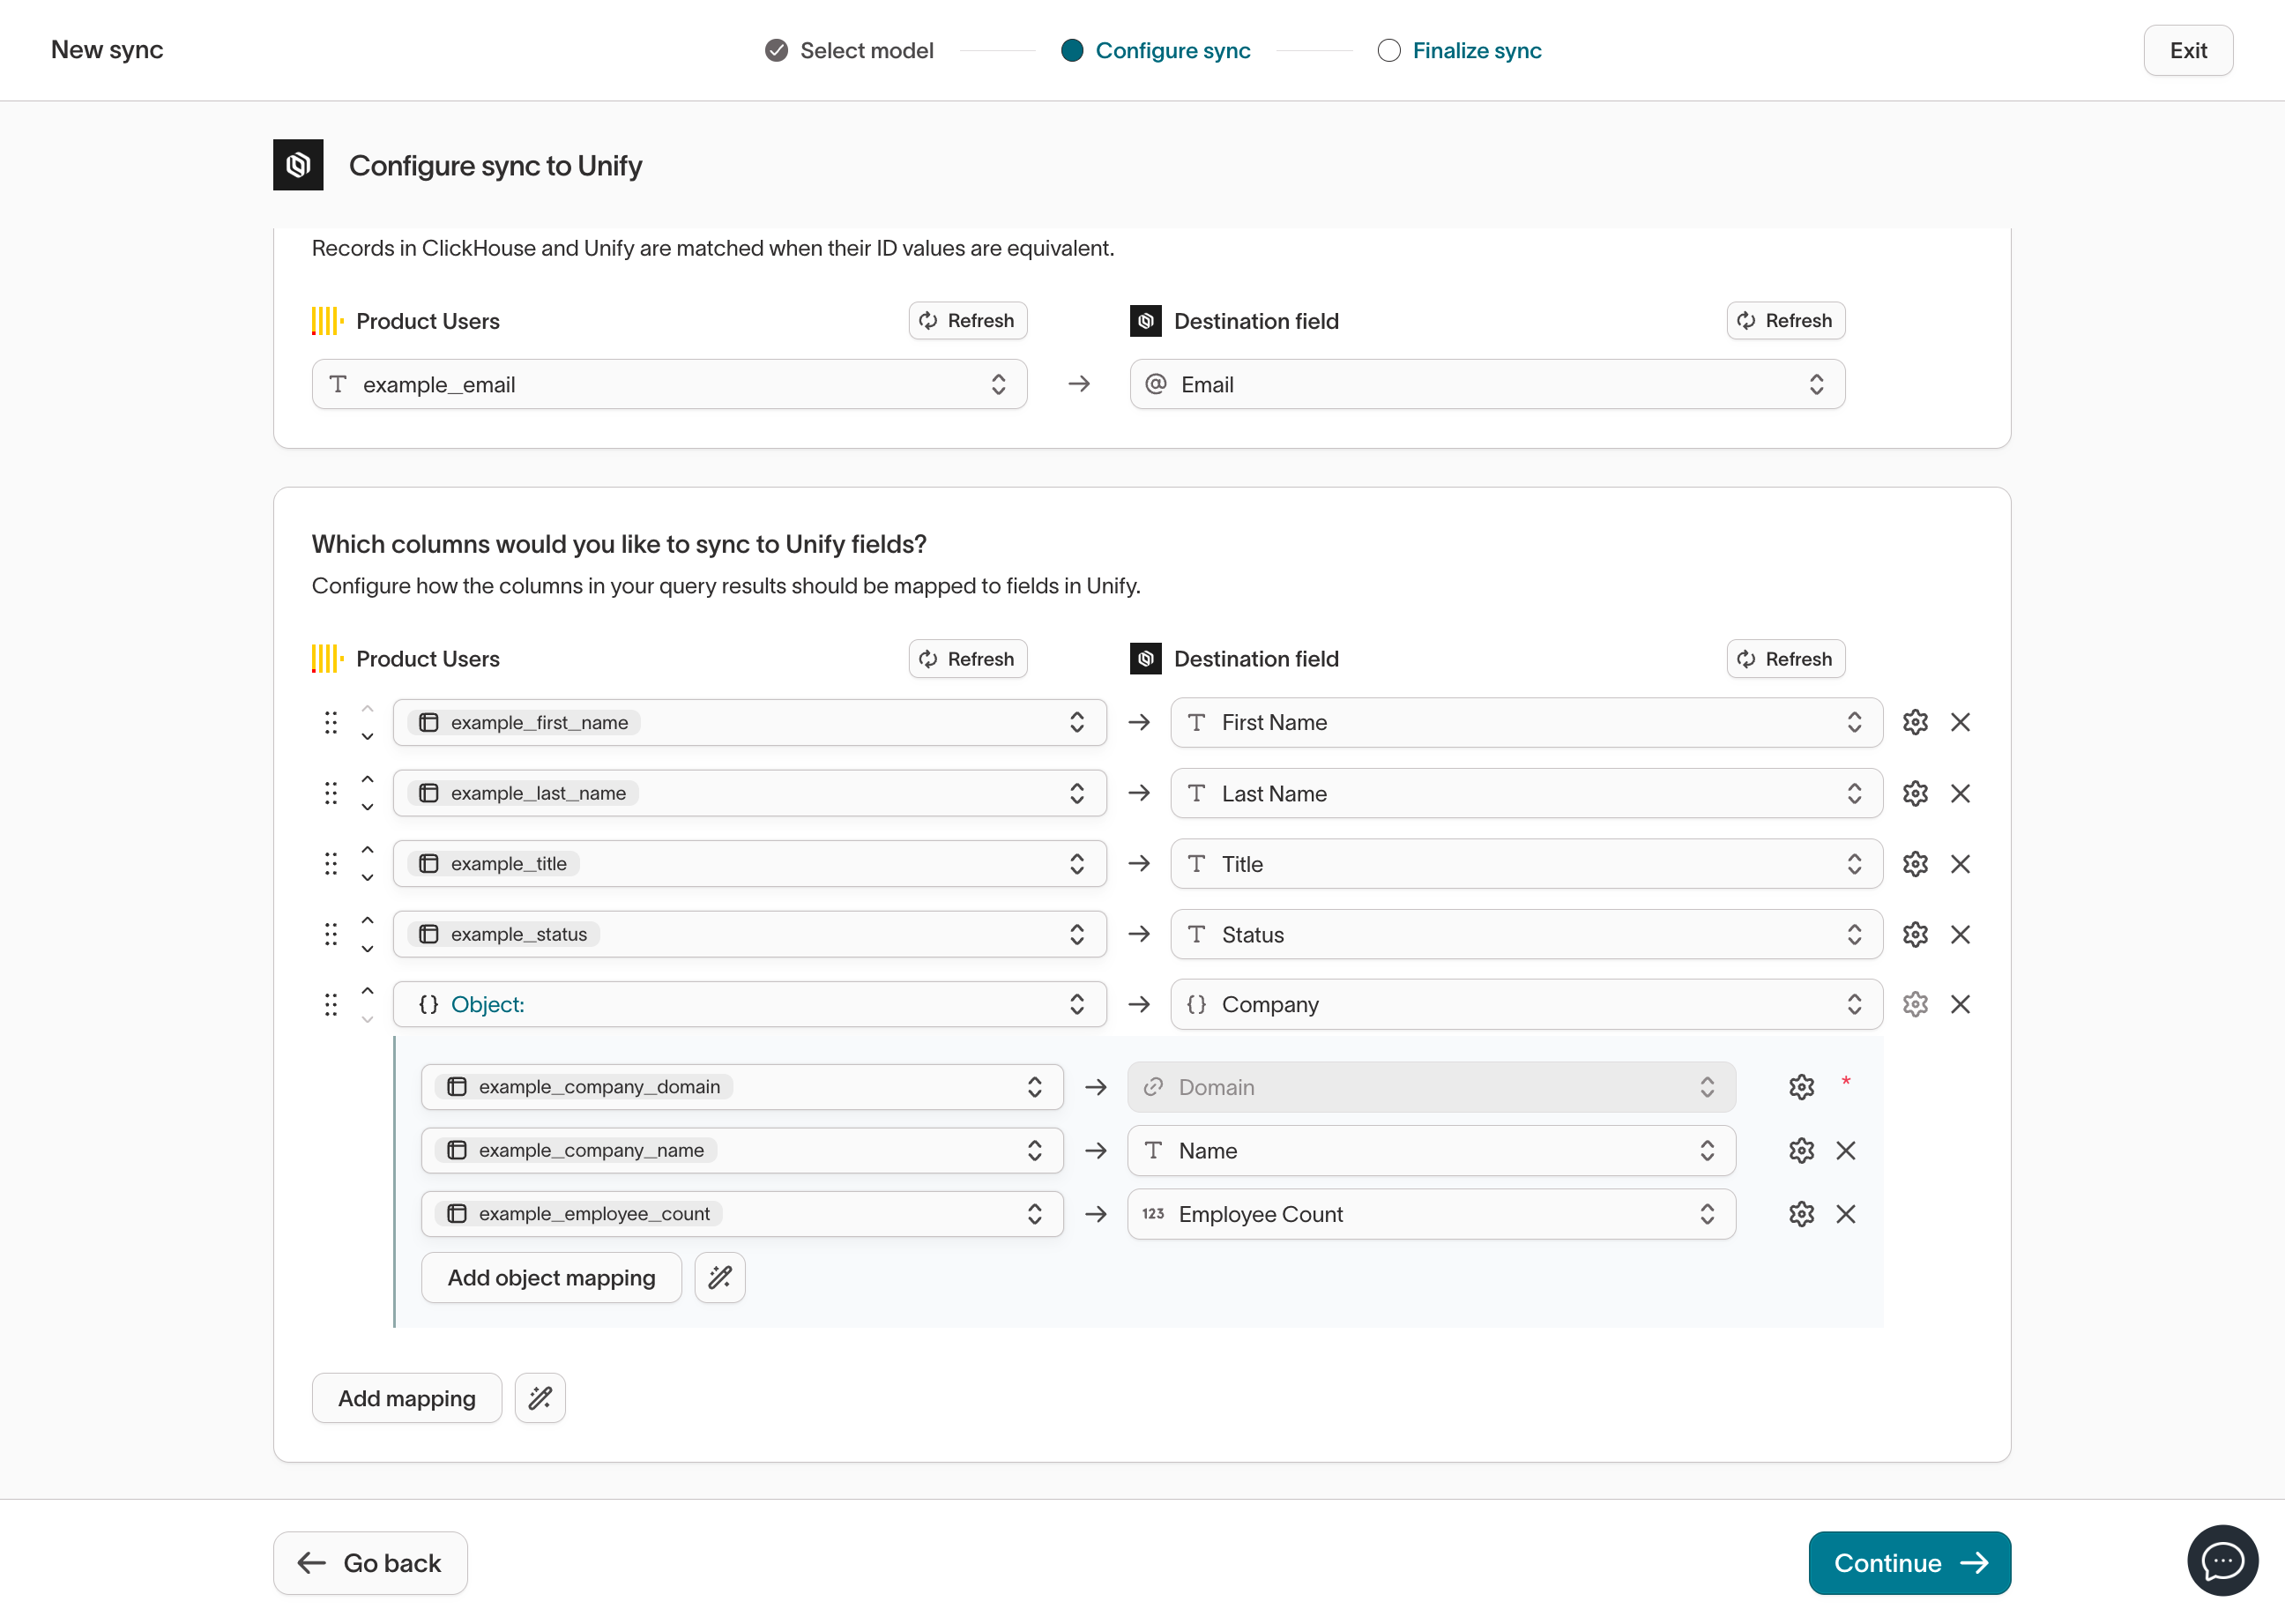The width and height of the screenshot is (2285, 1624).
Task: Click the Add object mapping button
Action: (x=551, y=1277)
